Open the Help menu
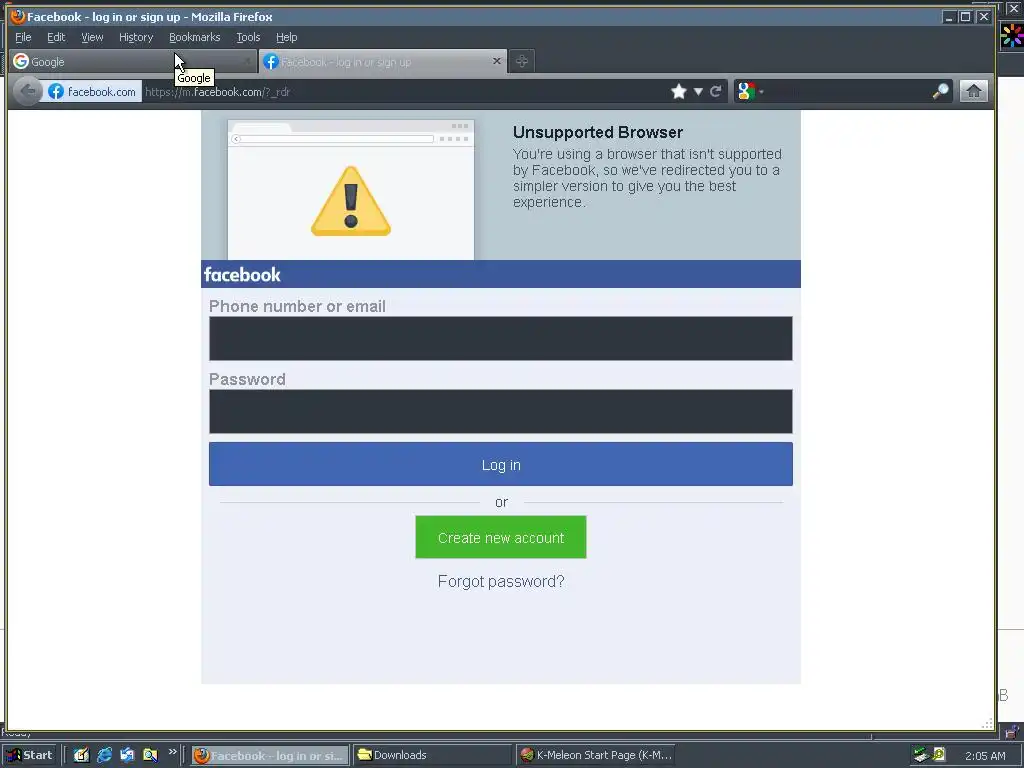 (x=286, y=37)
